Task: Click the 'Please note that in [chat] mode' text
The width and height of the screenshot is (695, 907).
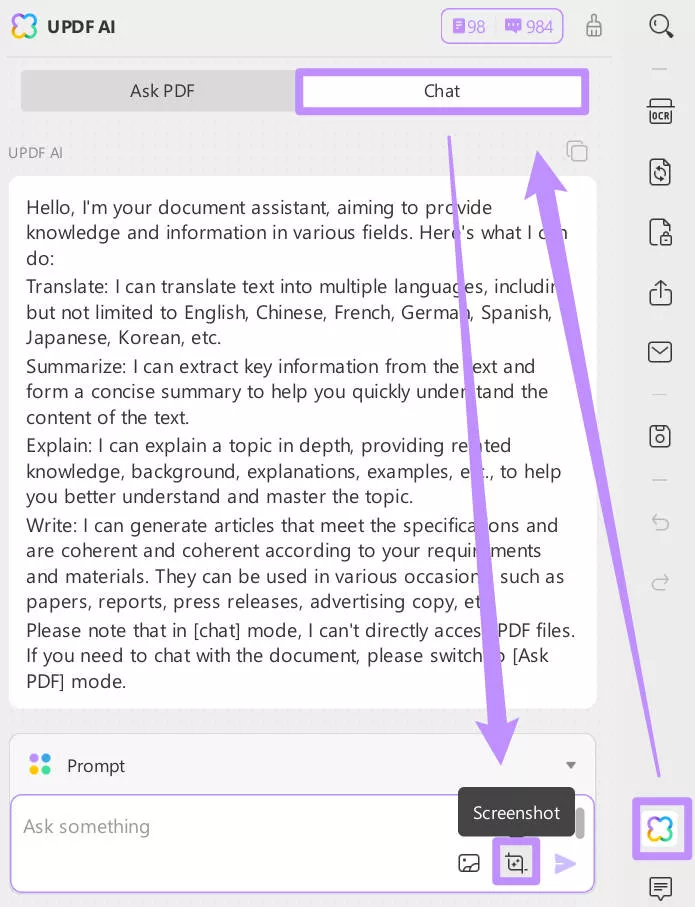Action: pos(301,655)
